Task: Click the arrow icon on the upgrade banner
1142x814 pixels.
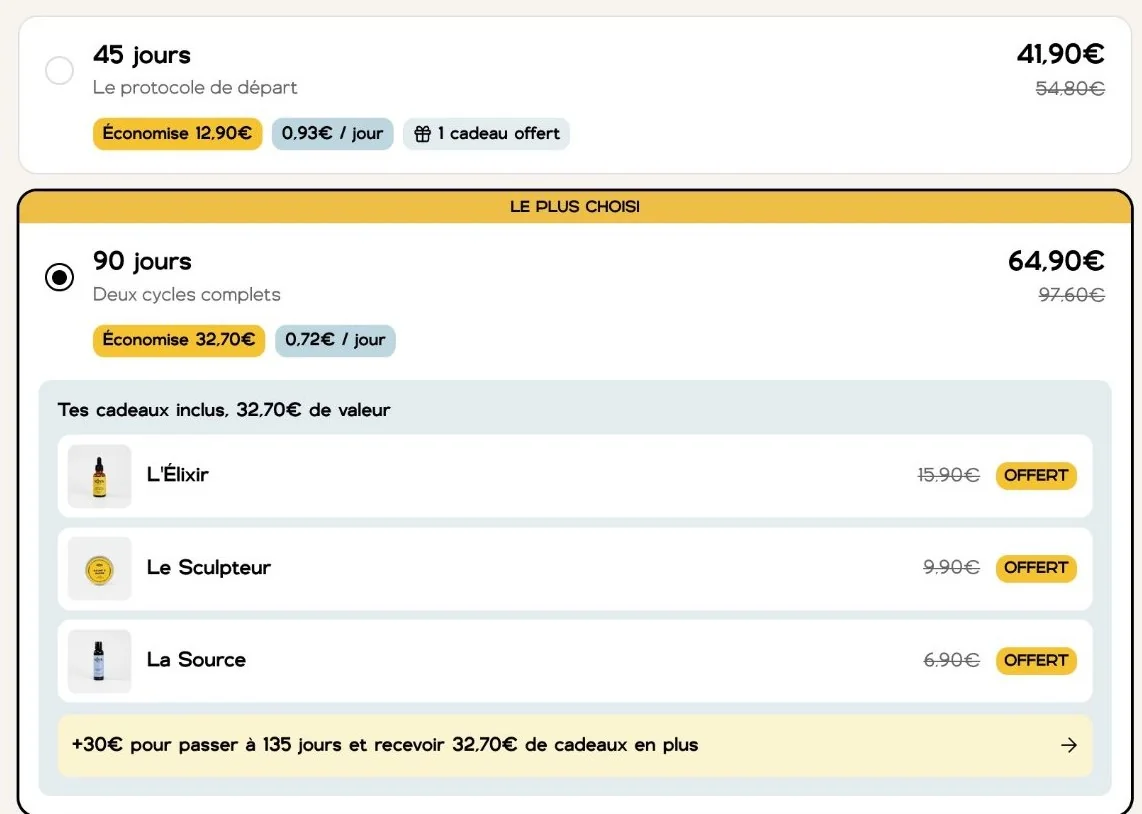Action: (x=1068, y=745)
